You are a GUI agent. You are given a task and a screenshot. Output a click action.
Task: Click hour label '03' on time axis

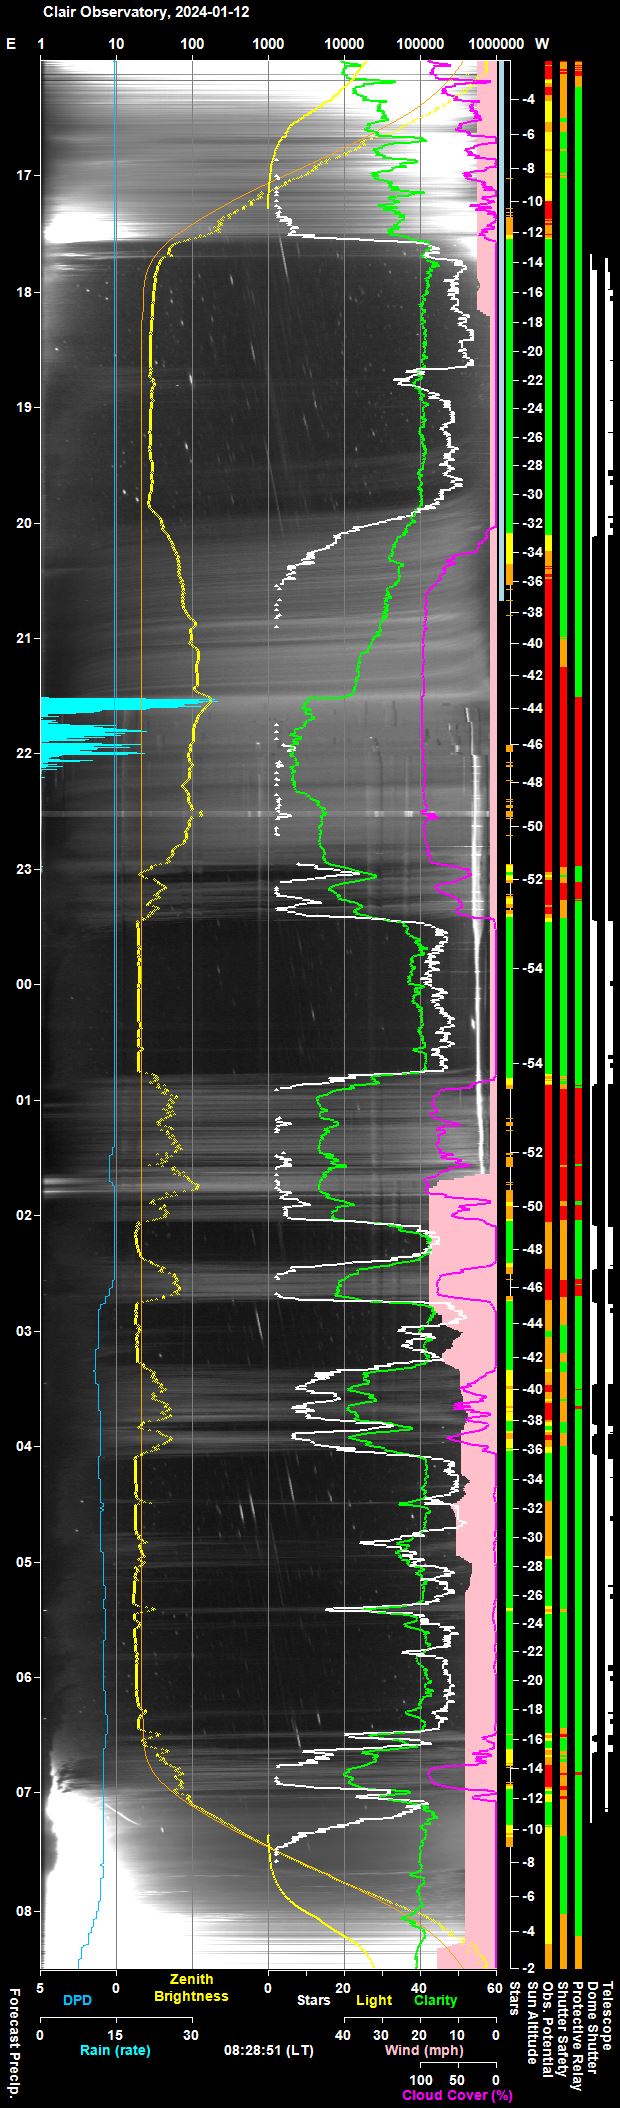pyautogui.click(x=23, y=1331)
